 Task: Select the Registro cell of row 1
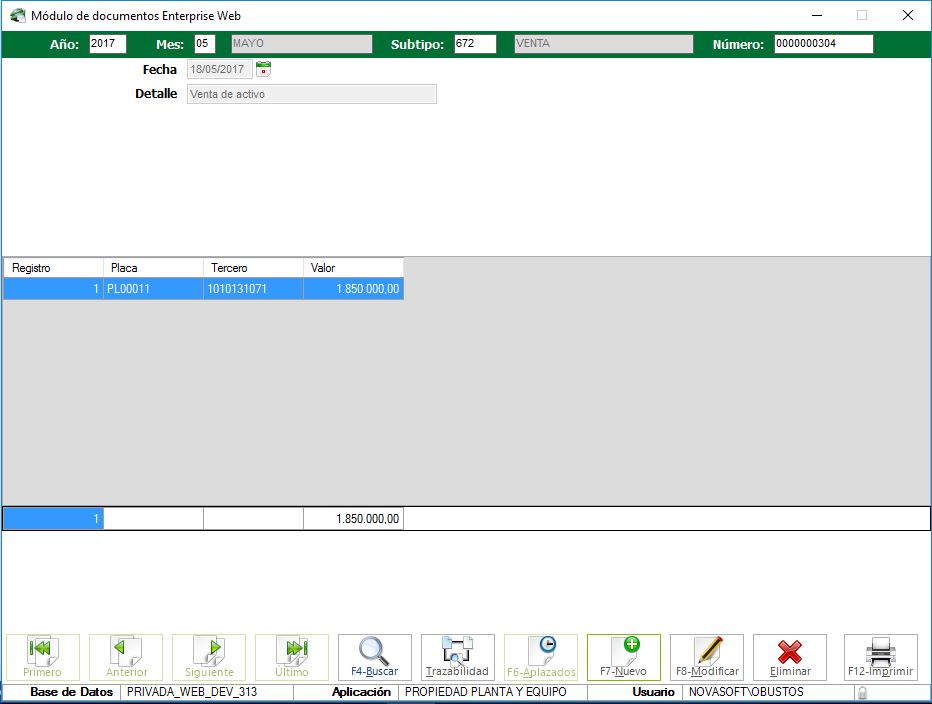pyautogui.click(x=53, y=289)
